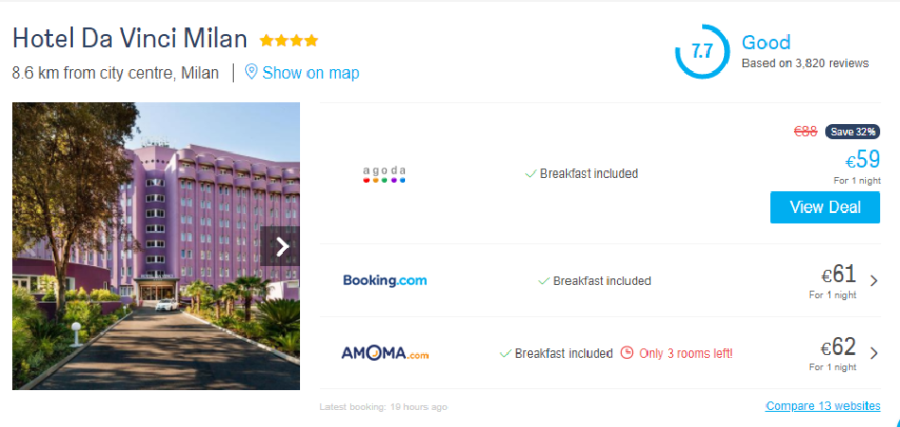This screenshot has height=427, width=900.
Task: Click Based on 3,820 reviews text
Action: pyautogui.click(x=805, y=63)
